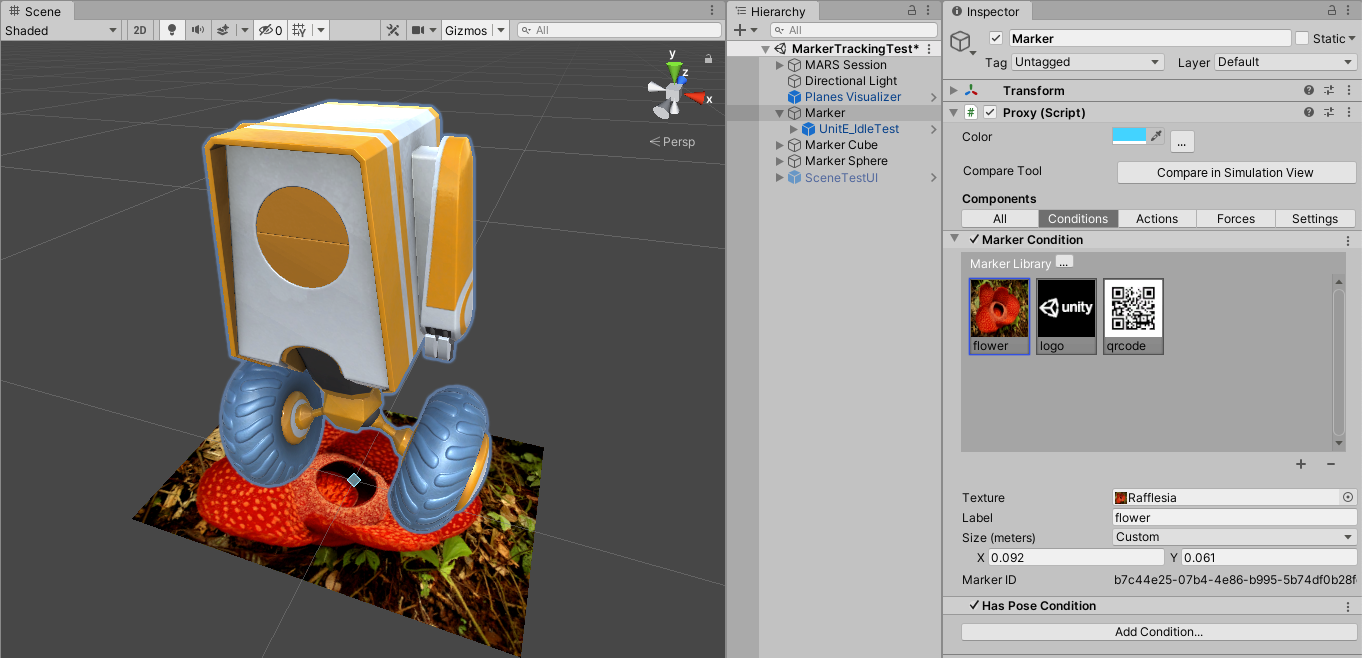This screenshot has height=658, width=1362.
Task: Toggle scene lighting with the lightbulb icon
Action: pyautogui.click(x=172, y=30)
